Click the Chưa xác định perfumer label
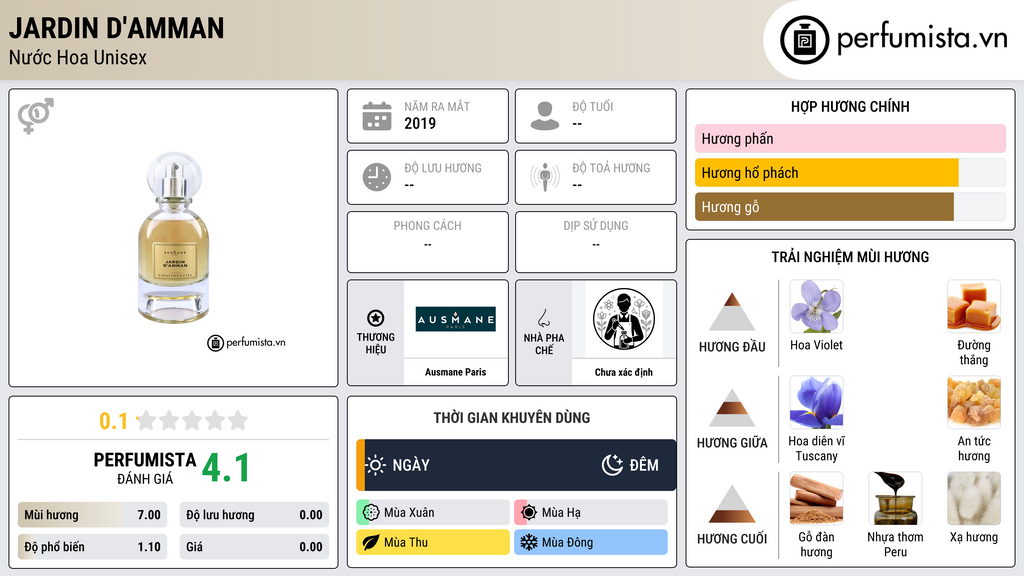This screenshot has width=1024, height=576. pyautogui.click(x=624, y=372)
